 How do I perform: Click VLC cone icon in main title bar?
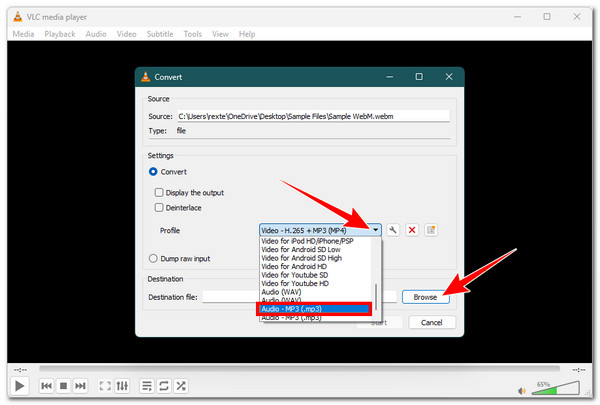tap(18, 17)
